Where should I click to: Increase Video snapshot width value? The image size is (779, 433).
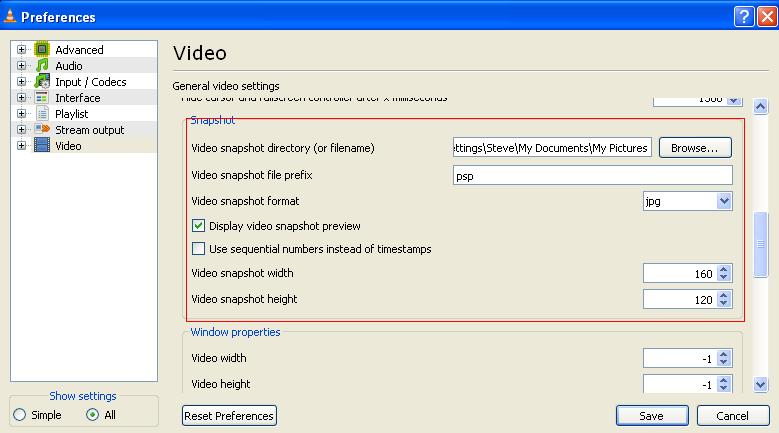(724, 269)
